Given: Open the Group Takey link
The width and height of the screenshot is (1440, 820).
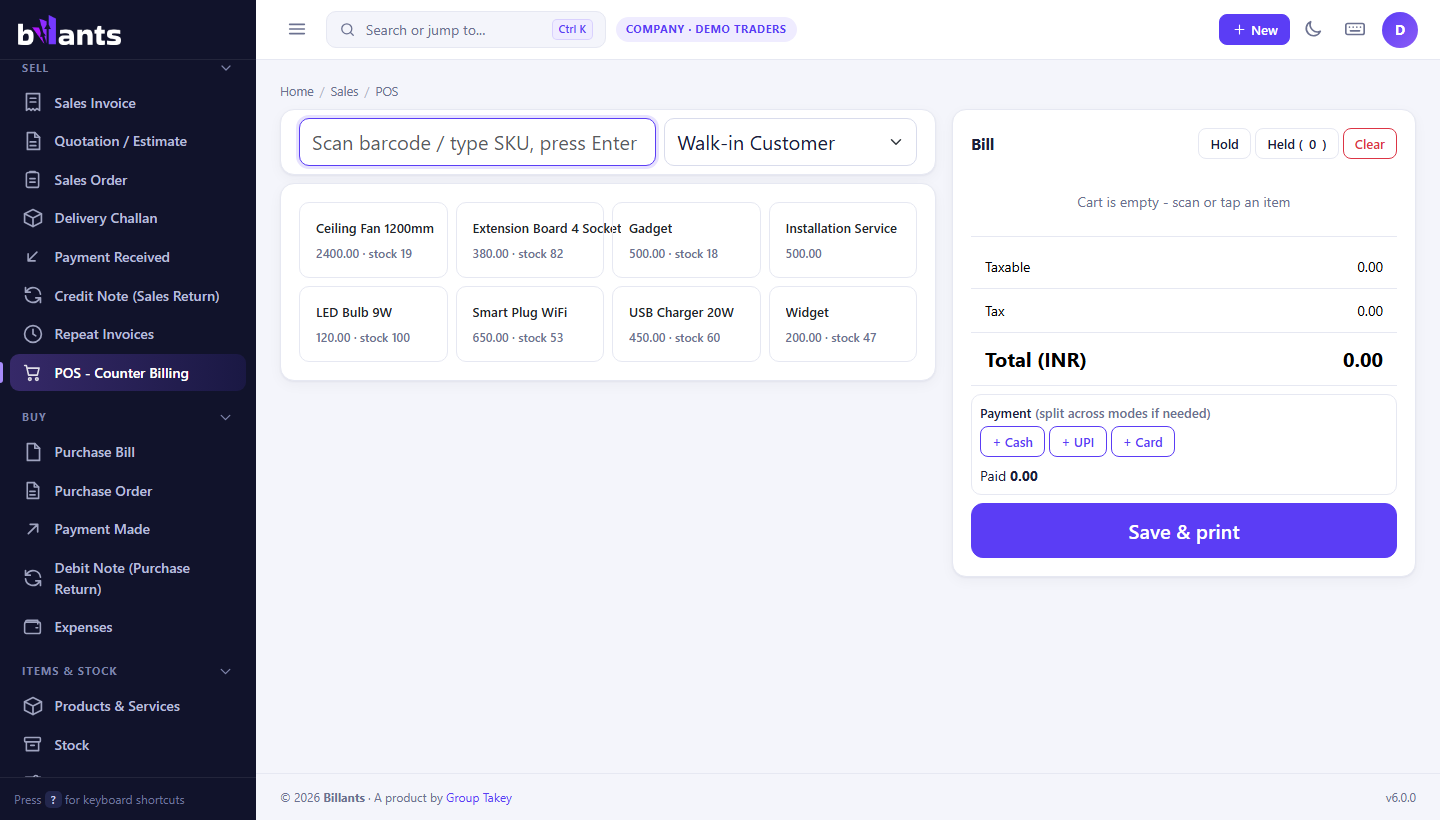Looking at the screenshot, I should [479, 798].
